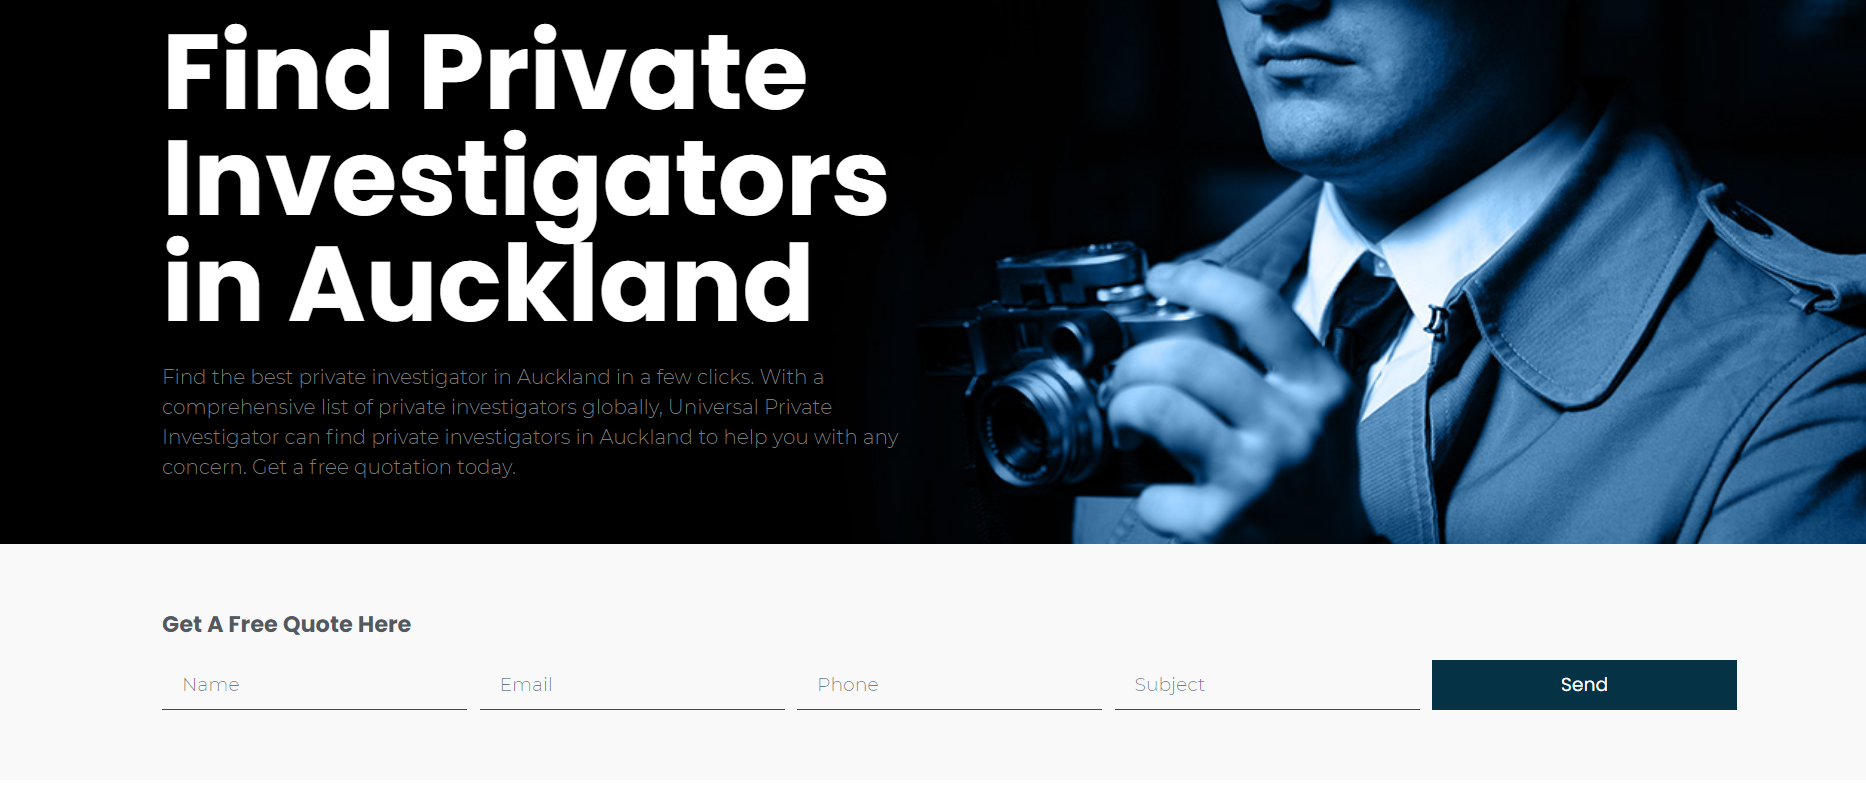
Task: Click "in Auckland" in the headline
Action: coord(488,285)
